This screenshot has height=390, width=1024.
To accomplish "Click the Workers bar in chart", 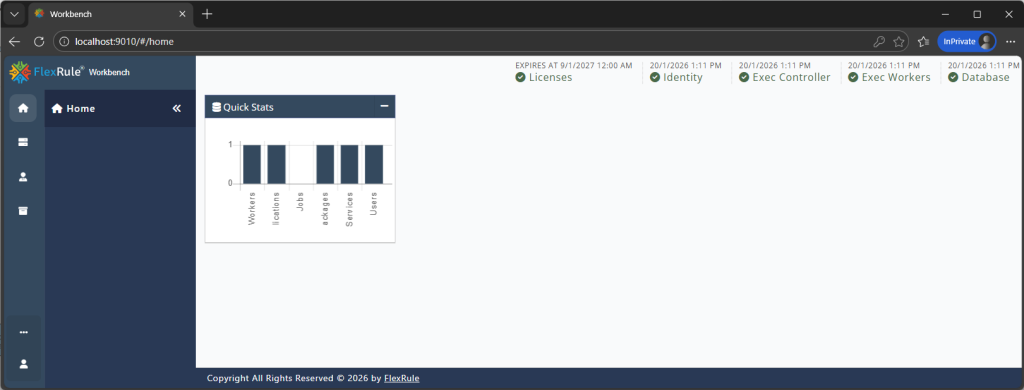I will 251,164.
